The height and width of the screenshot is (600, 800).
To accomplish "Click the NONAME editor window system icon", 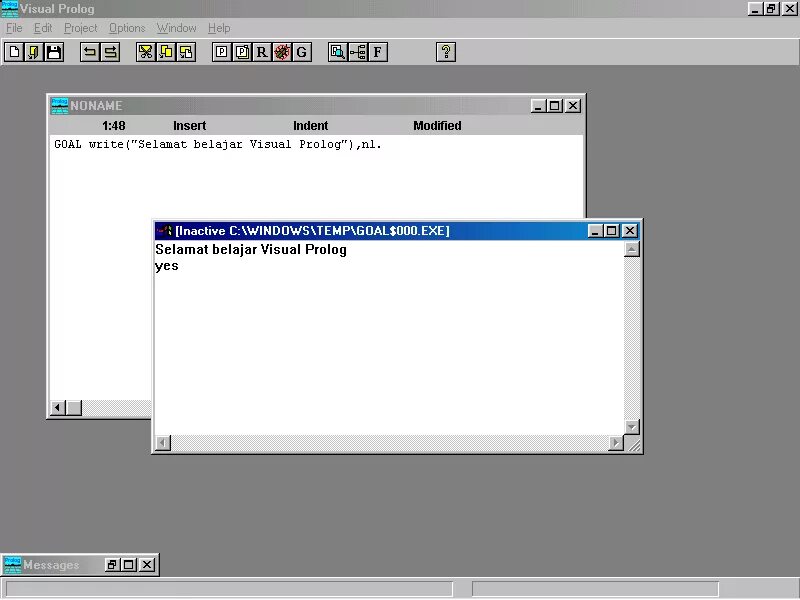I will 59,106.
